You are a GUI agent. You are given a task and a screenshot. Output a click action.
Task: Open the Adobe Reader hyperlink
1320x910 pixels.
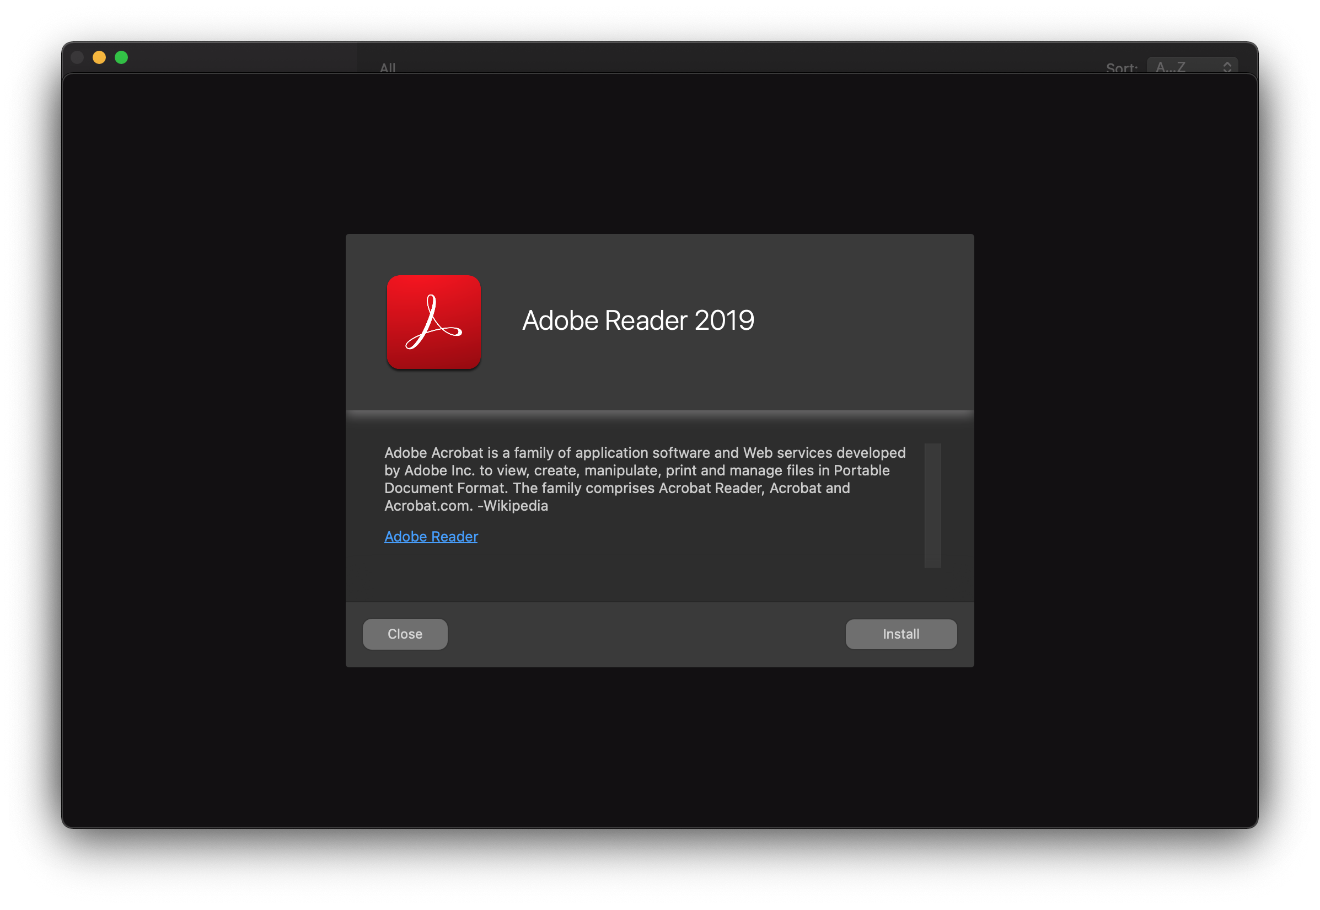(x=431, y=537)
